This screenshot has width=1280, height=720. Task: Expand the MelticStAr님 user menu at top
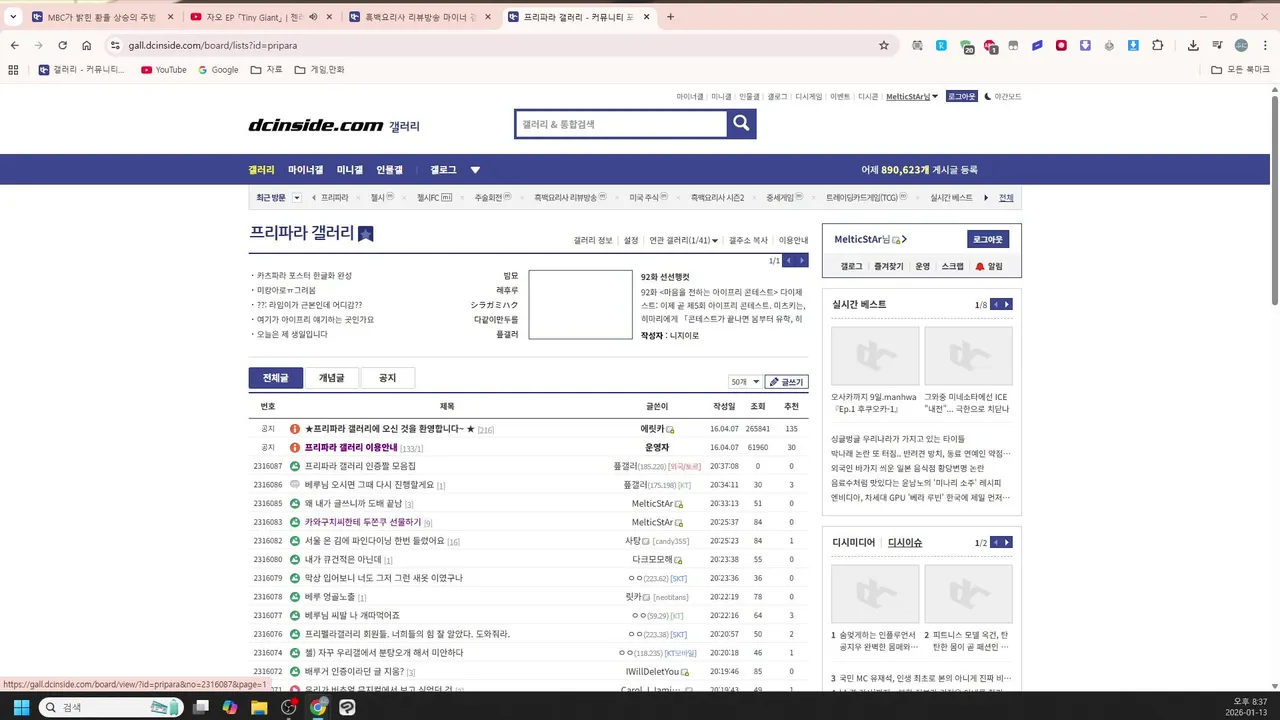pyautogui.click(x=912, y=96)
